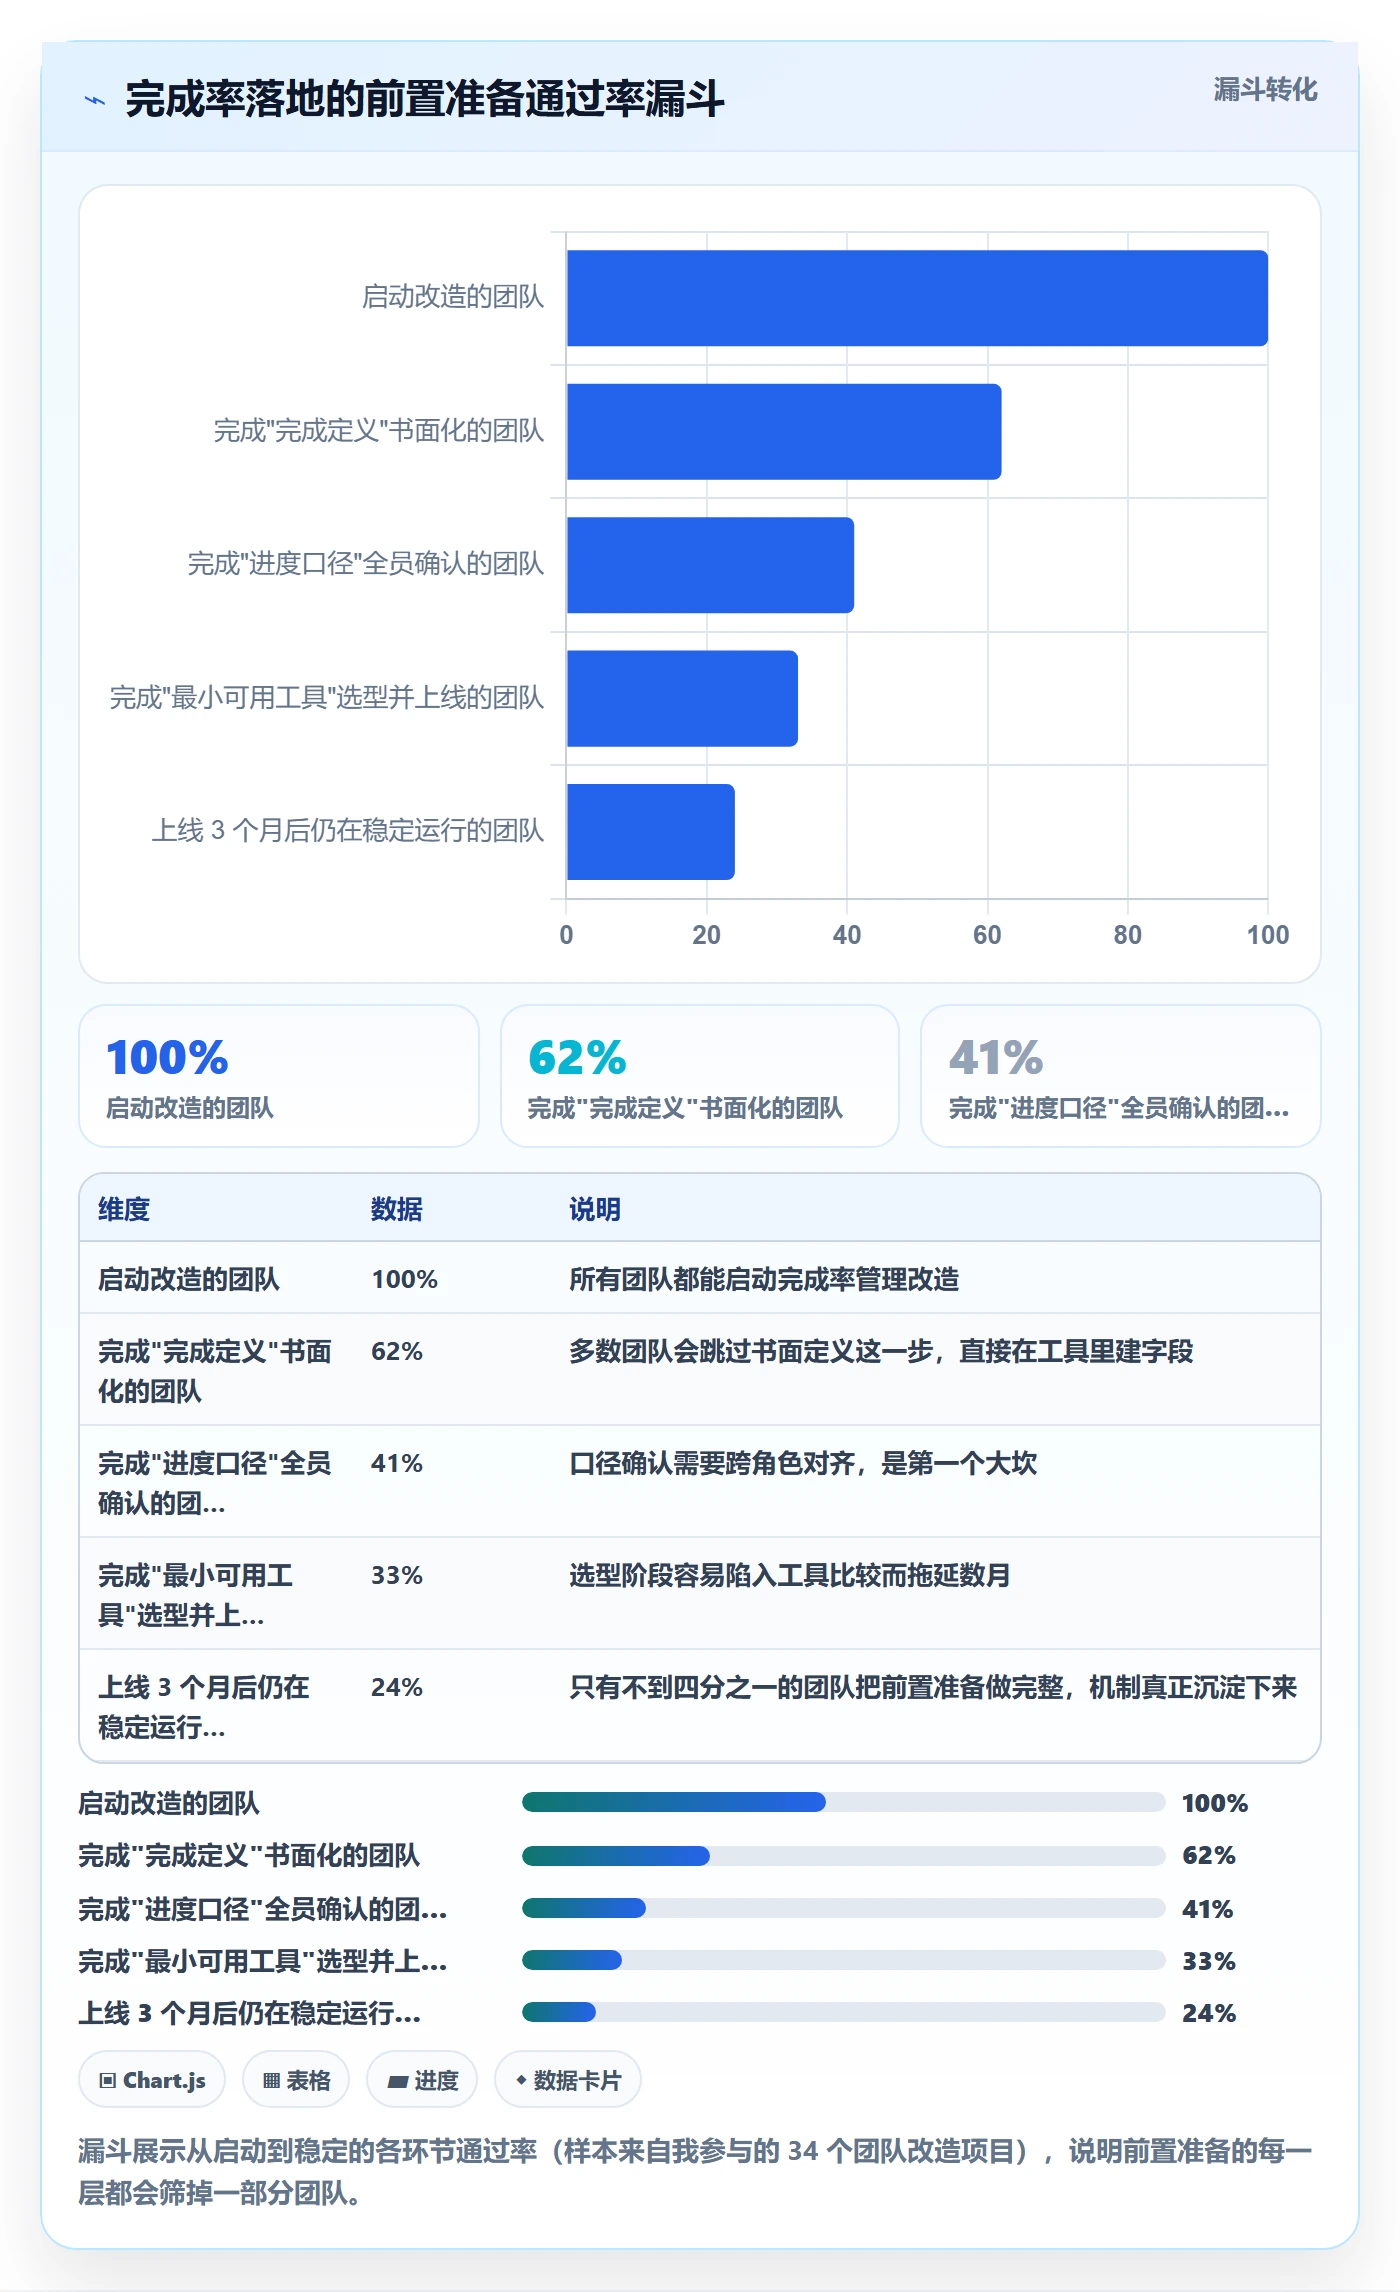Click the 41% stat card

[x=1121, y=1076]
